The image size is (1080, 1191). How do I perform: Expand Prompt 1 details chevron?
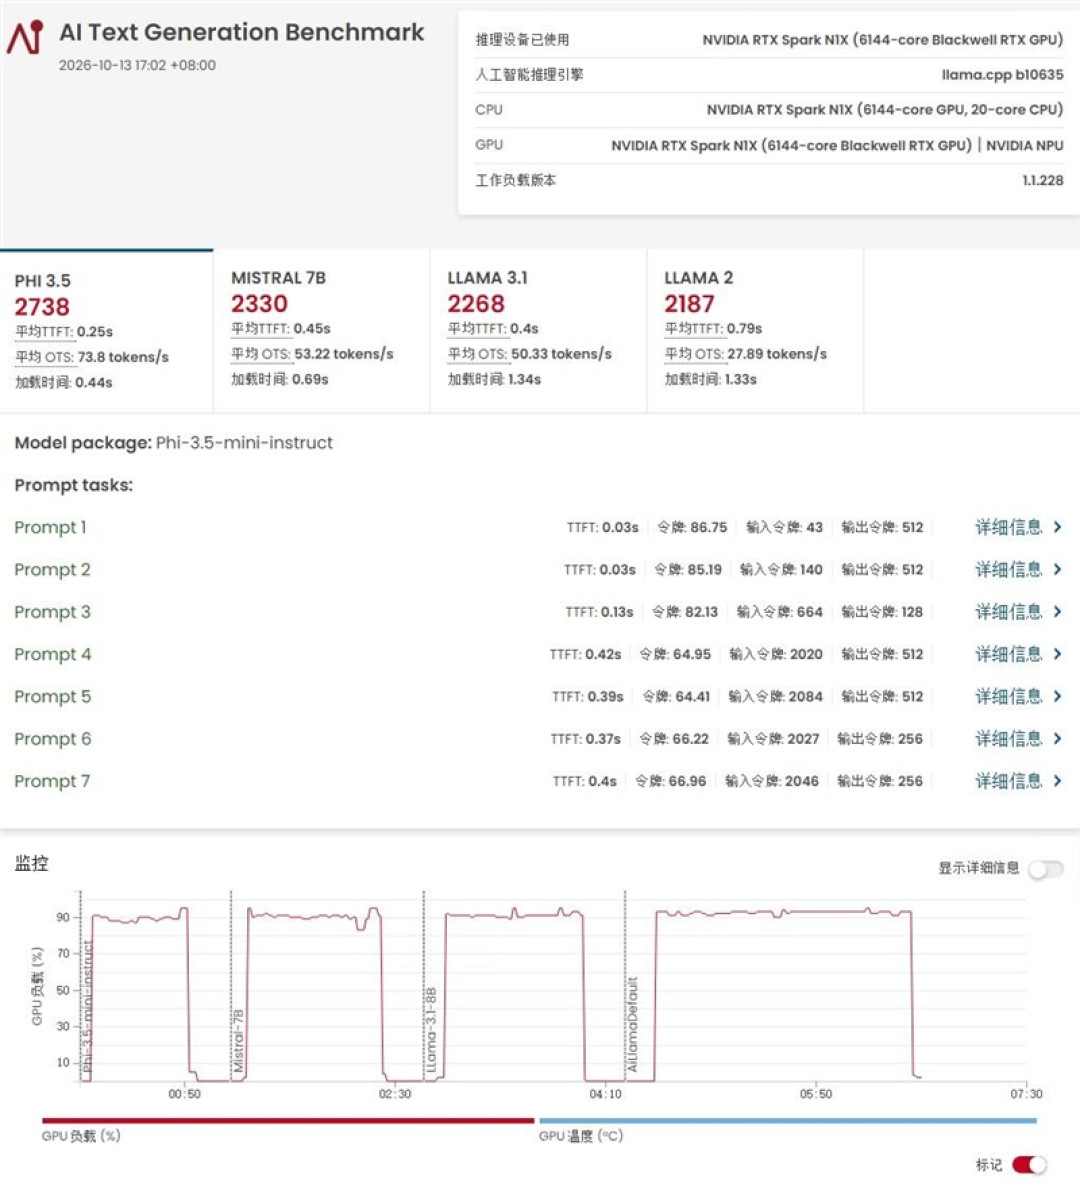point(1057,527)
